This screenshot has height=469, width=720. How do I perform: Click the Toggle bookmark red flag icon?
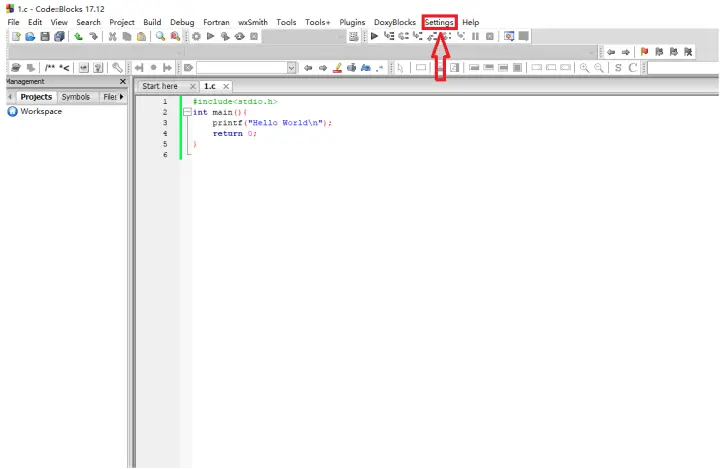[x=644, y=52]
